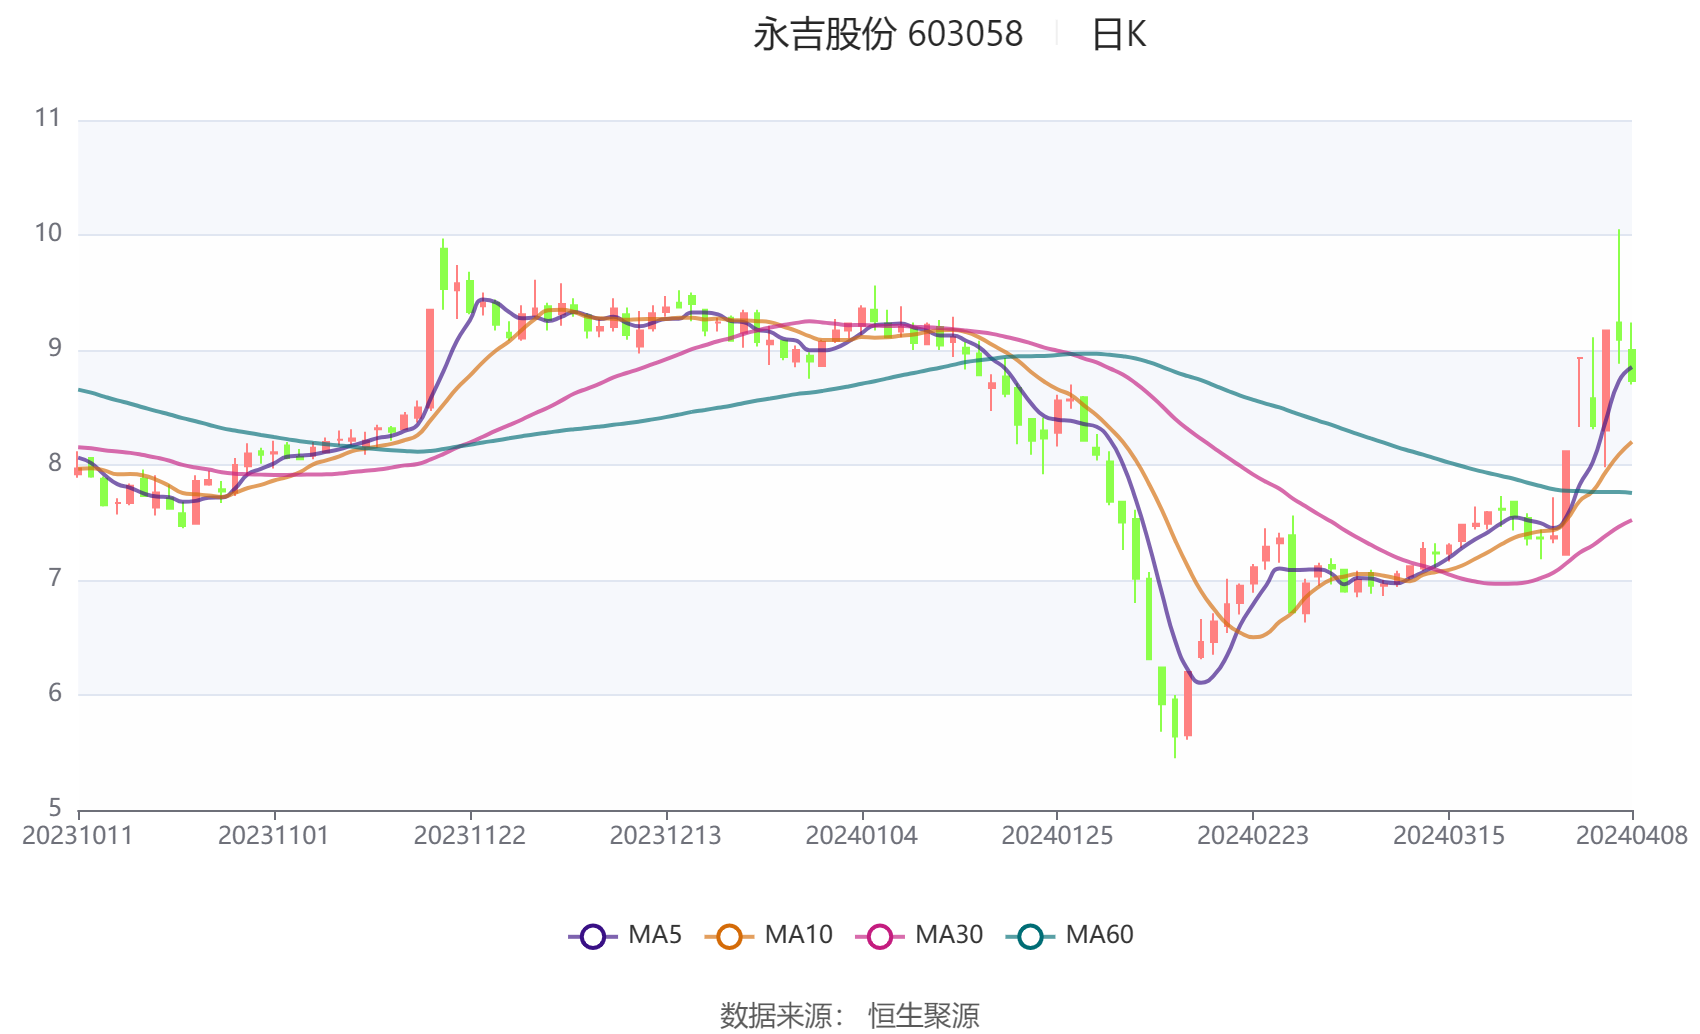Viewport: 1700px width, 1034px height.
Task: Click the 11 price axis label
Action: 48,118
